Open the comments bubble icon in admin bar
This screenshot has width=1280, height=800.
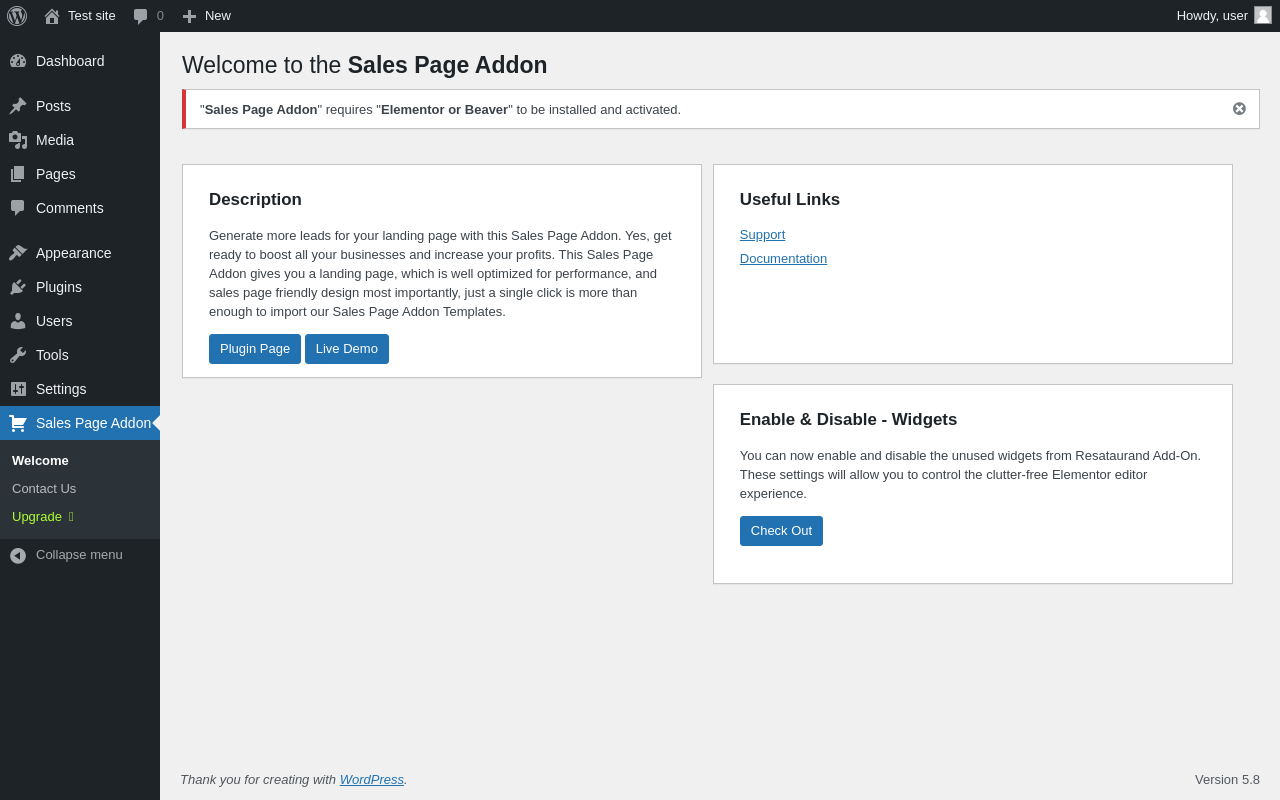click(141, 16)
